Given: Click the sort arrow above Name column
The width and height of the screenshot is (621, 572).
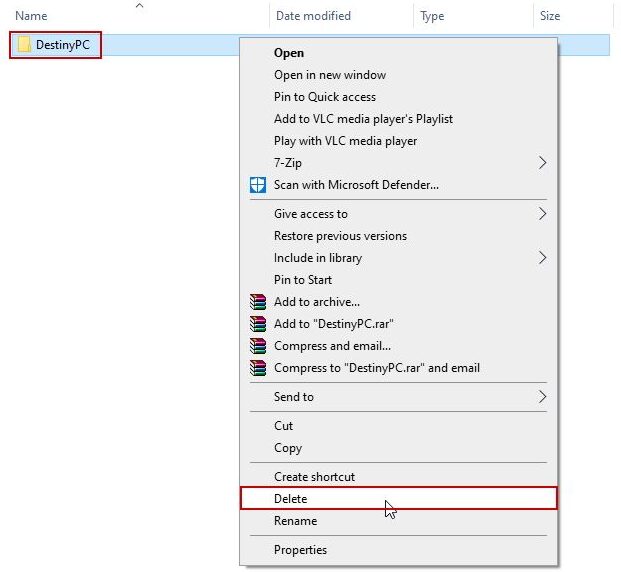Looking at the screenshot, I should coord(139,6).
